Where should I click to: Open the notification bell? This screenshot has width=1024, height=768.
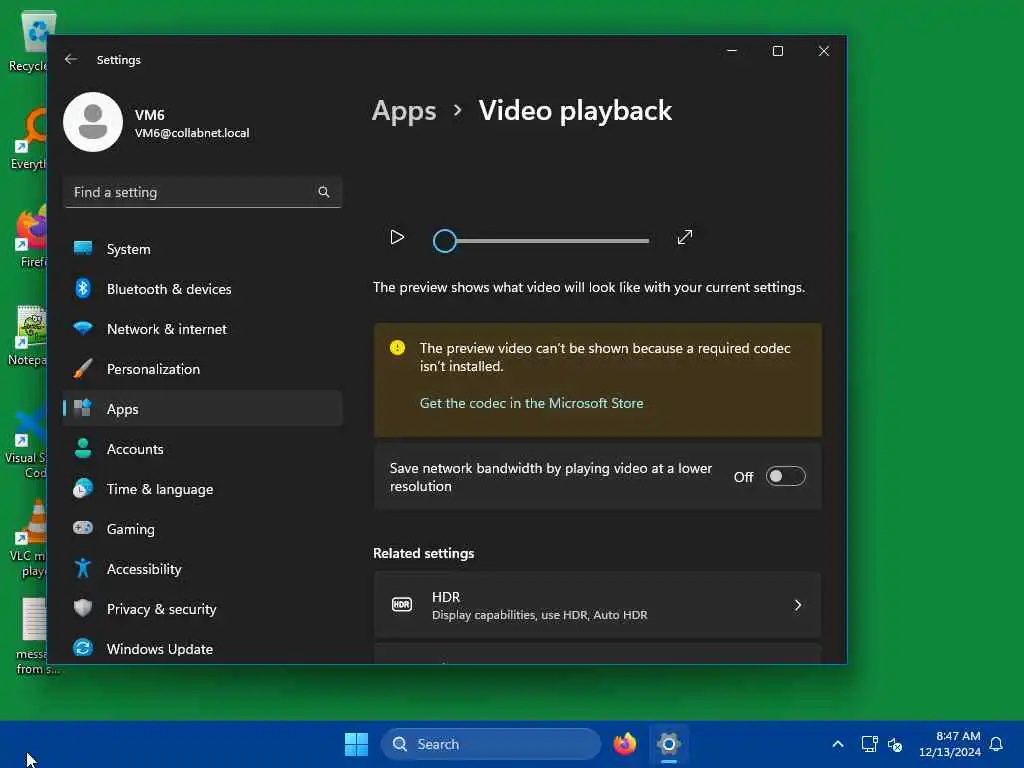tap(996, 744)
